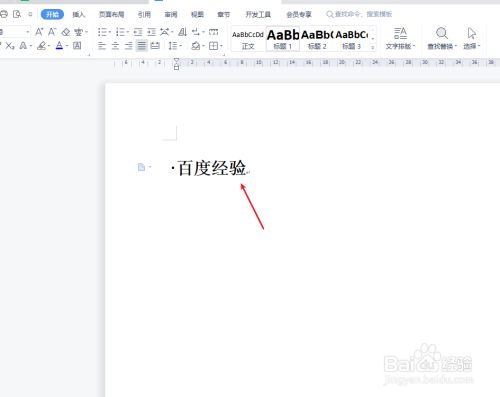Open the Start (开始) tab

click(x=52, y=14)
